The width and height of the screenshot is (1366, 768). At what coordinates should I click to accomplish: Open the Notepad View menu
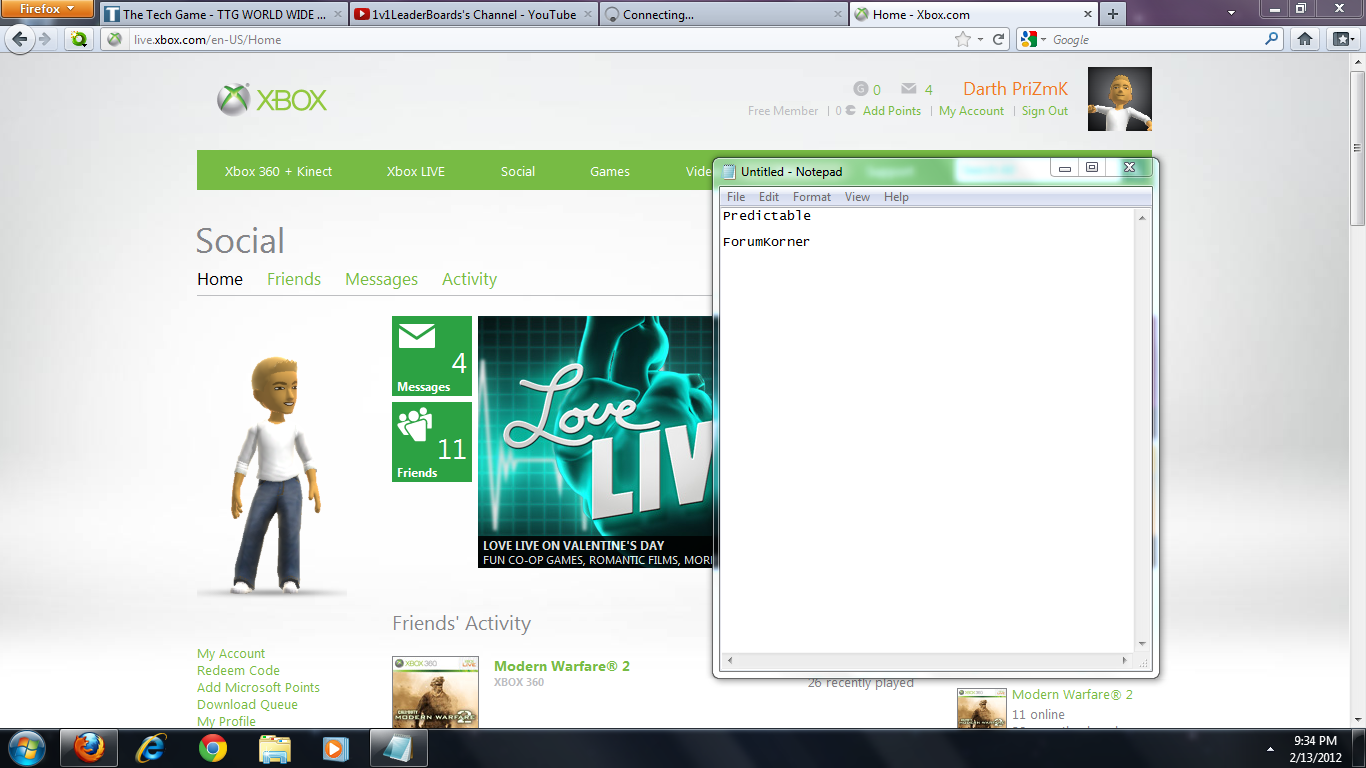tap(857, 197)
